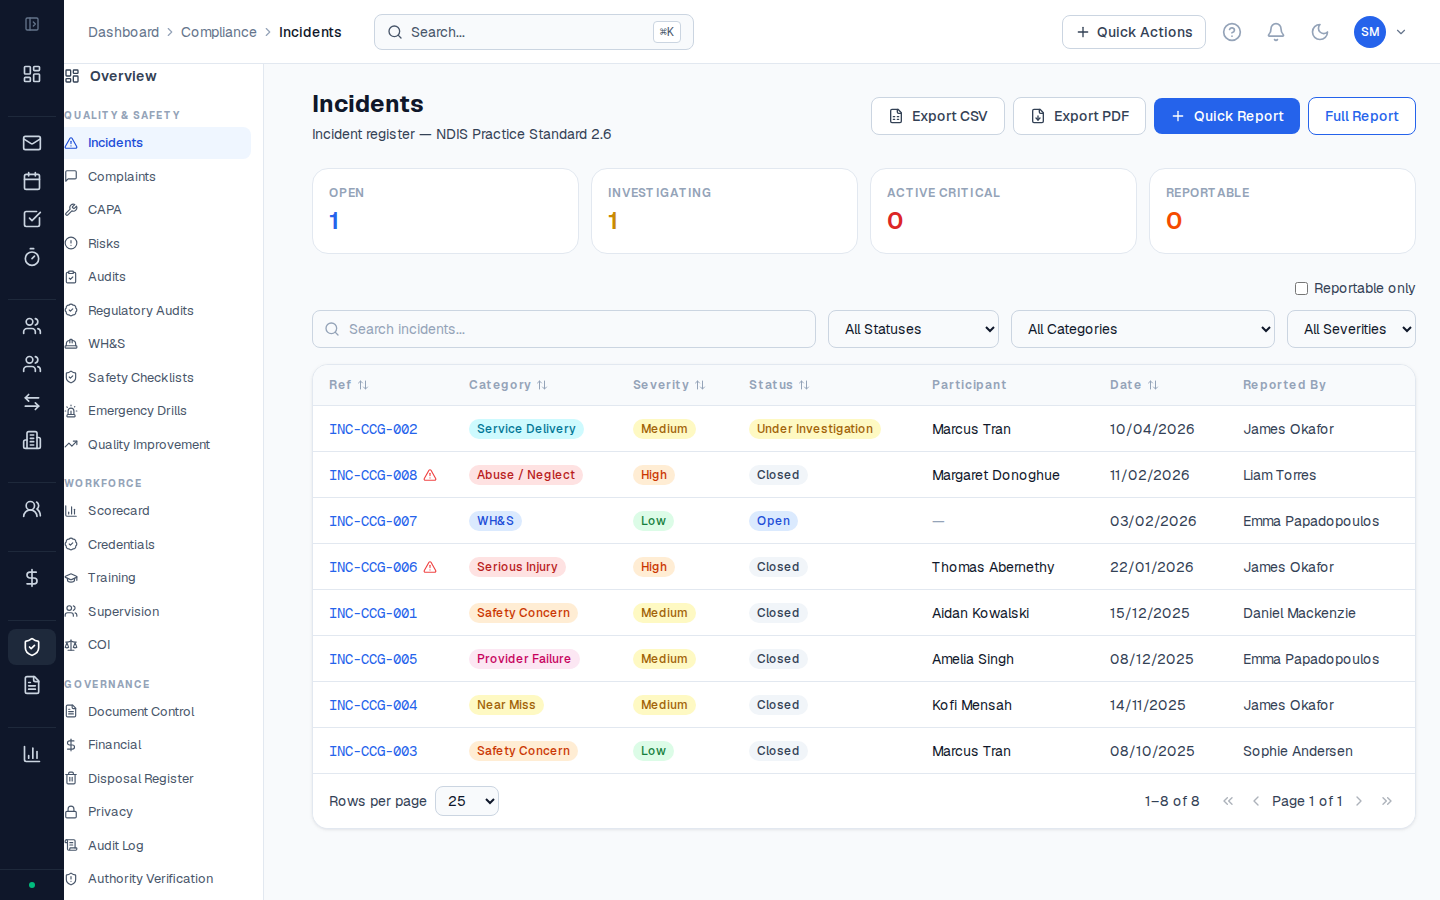Click the Open incidents stat card
This screenshot has height=900, width=1440.
point(445,211)
